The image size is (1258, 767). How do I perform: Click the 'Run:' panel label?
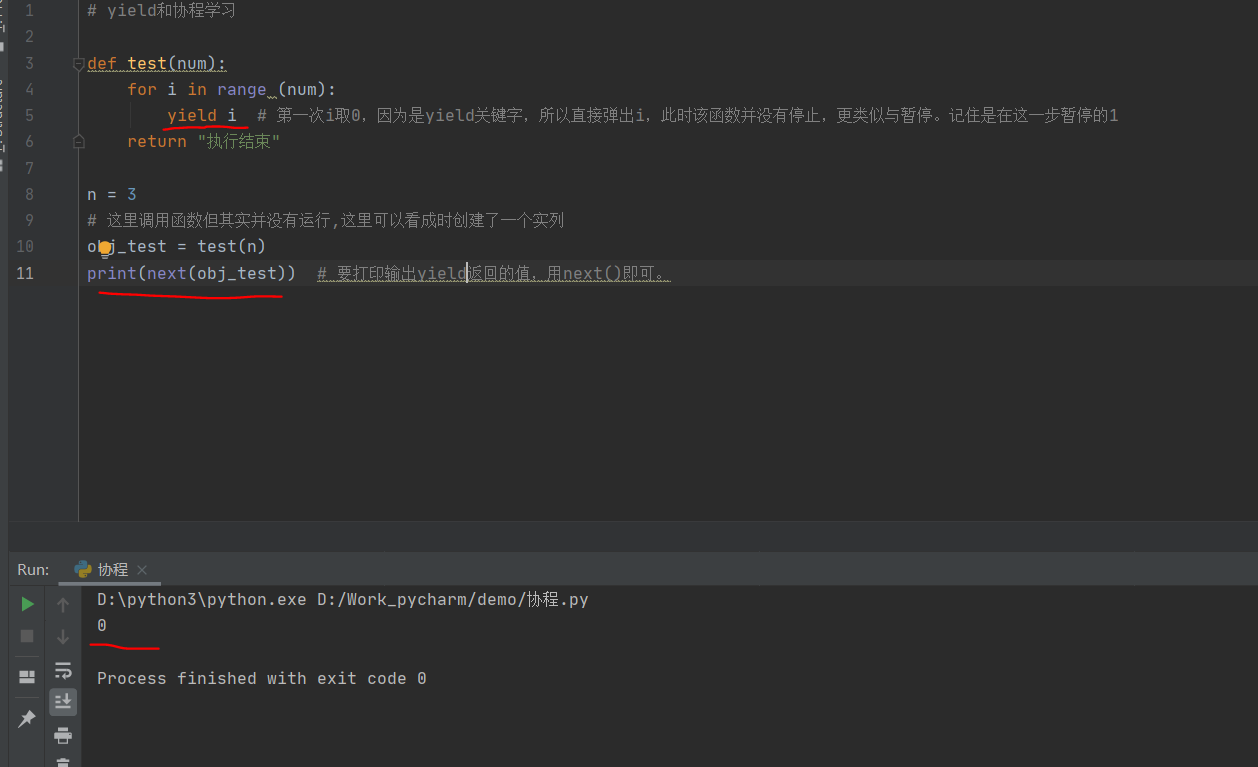(x=33, y=569)
